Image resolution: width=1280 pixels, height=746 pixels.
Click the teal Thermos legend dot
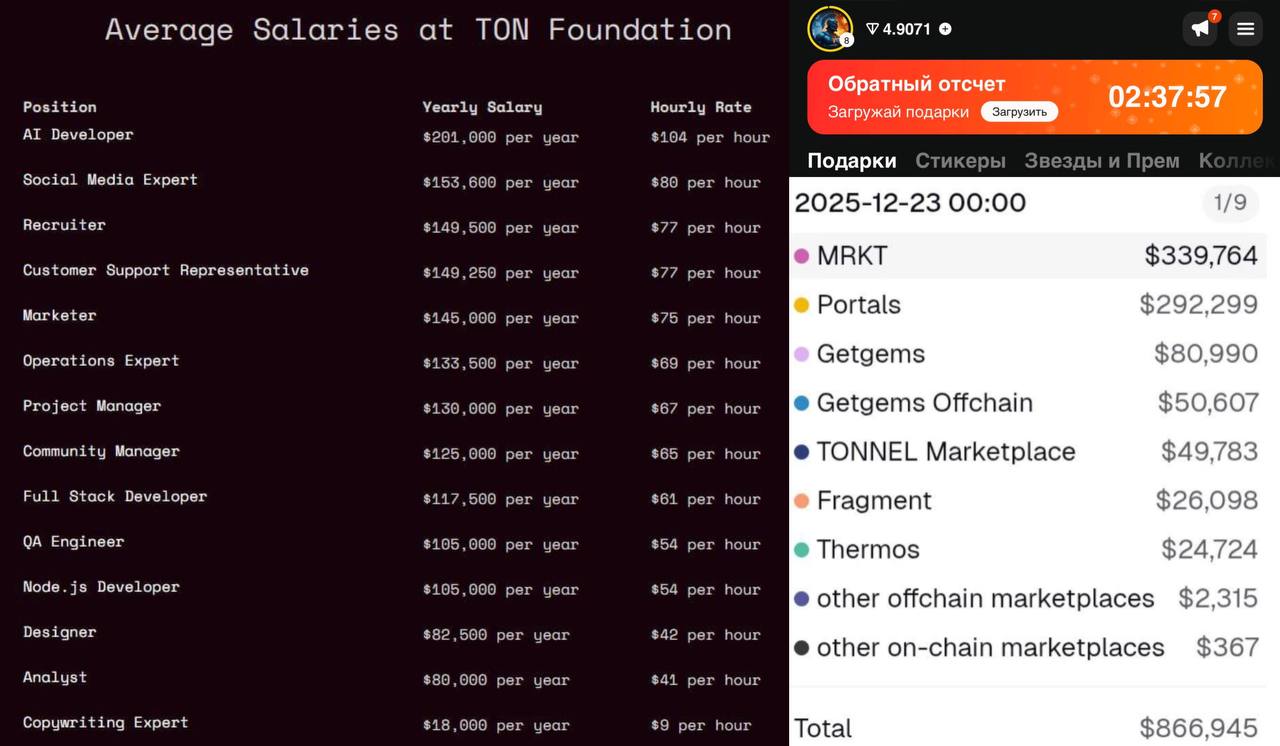tap(801, 550)
